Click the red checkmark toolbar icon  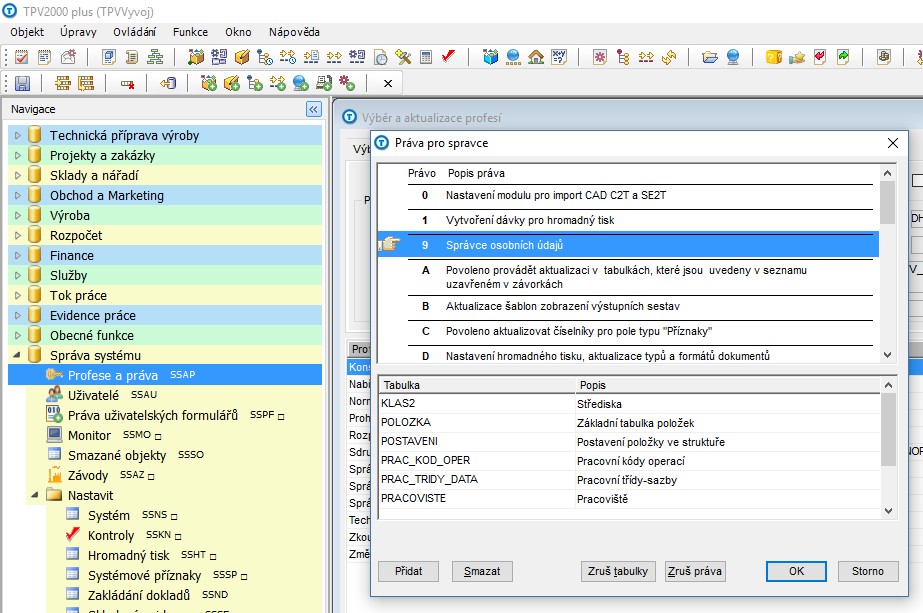[x=449, y=57]
